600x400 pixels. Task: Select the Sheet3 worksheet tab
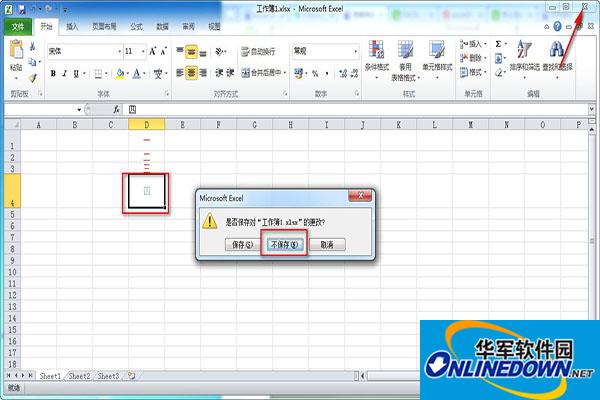(x=108, y=376)
